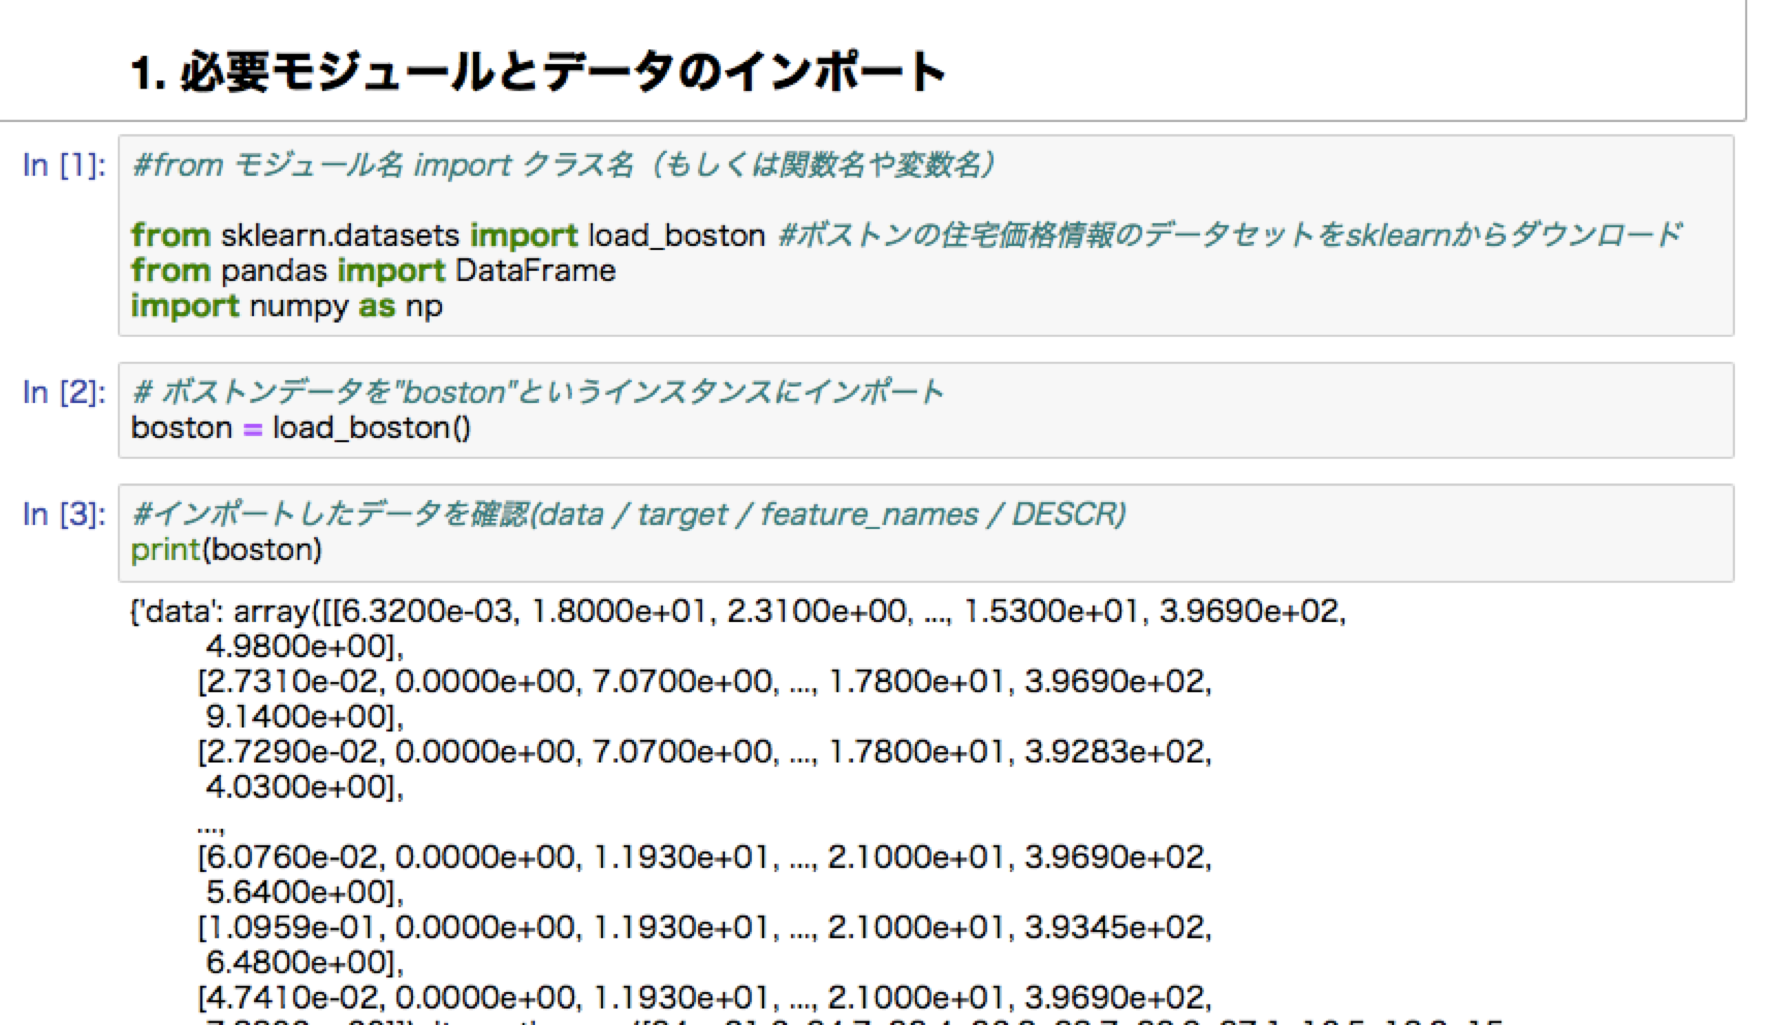
Task: Click output value 4.0300e+00]
Action: (304, 787)
